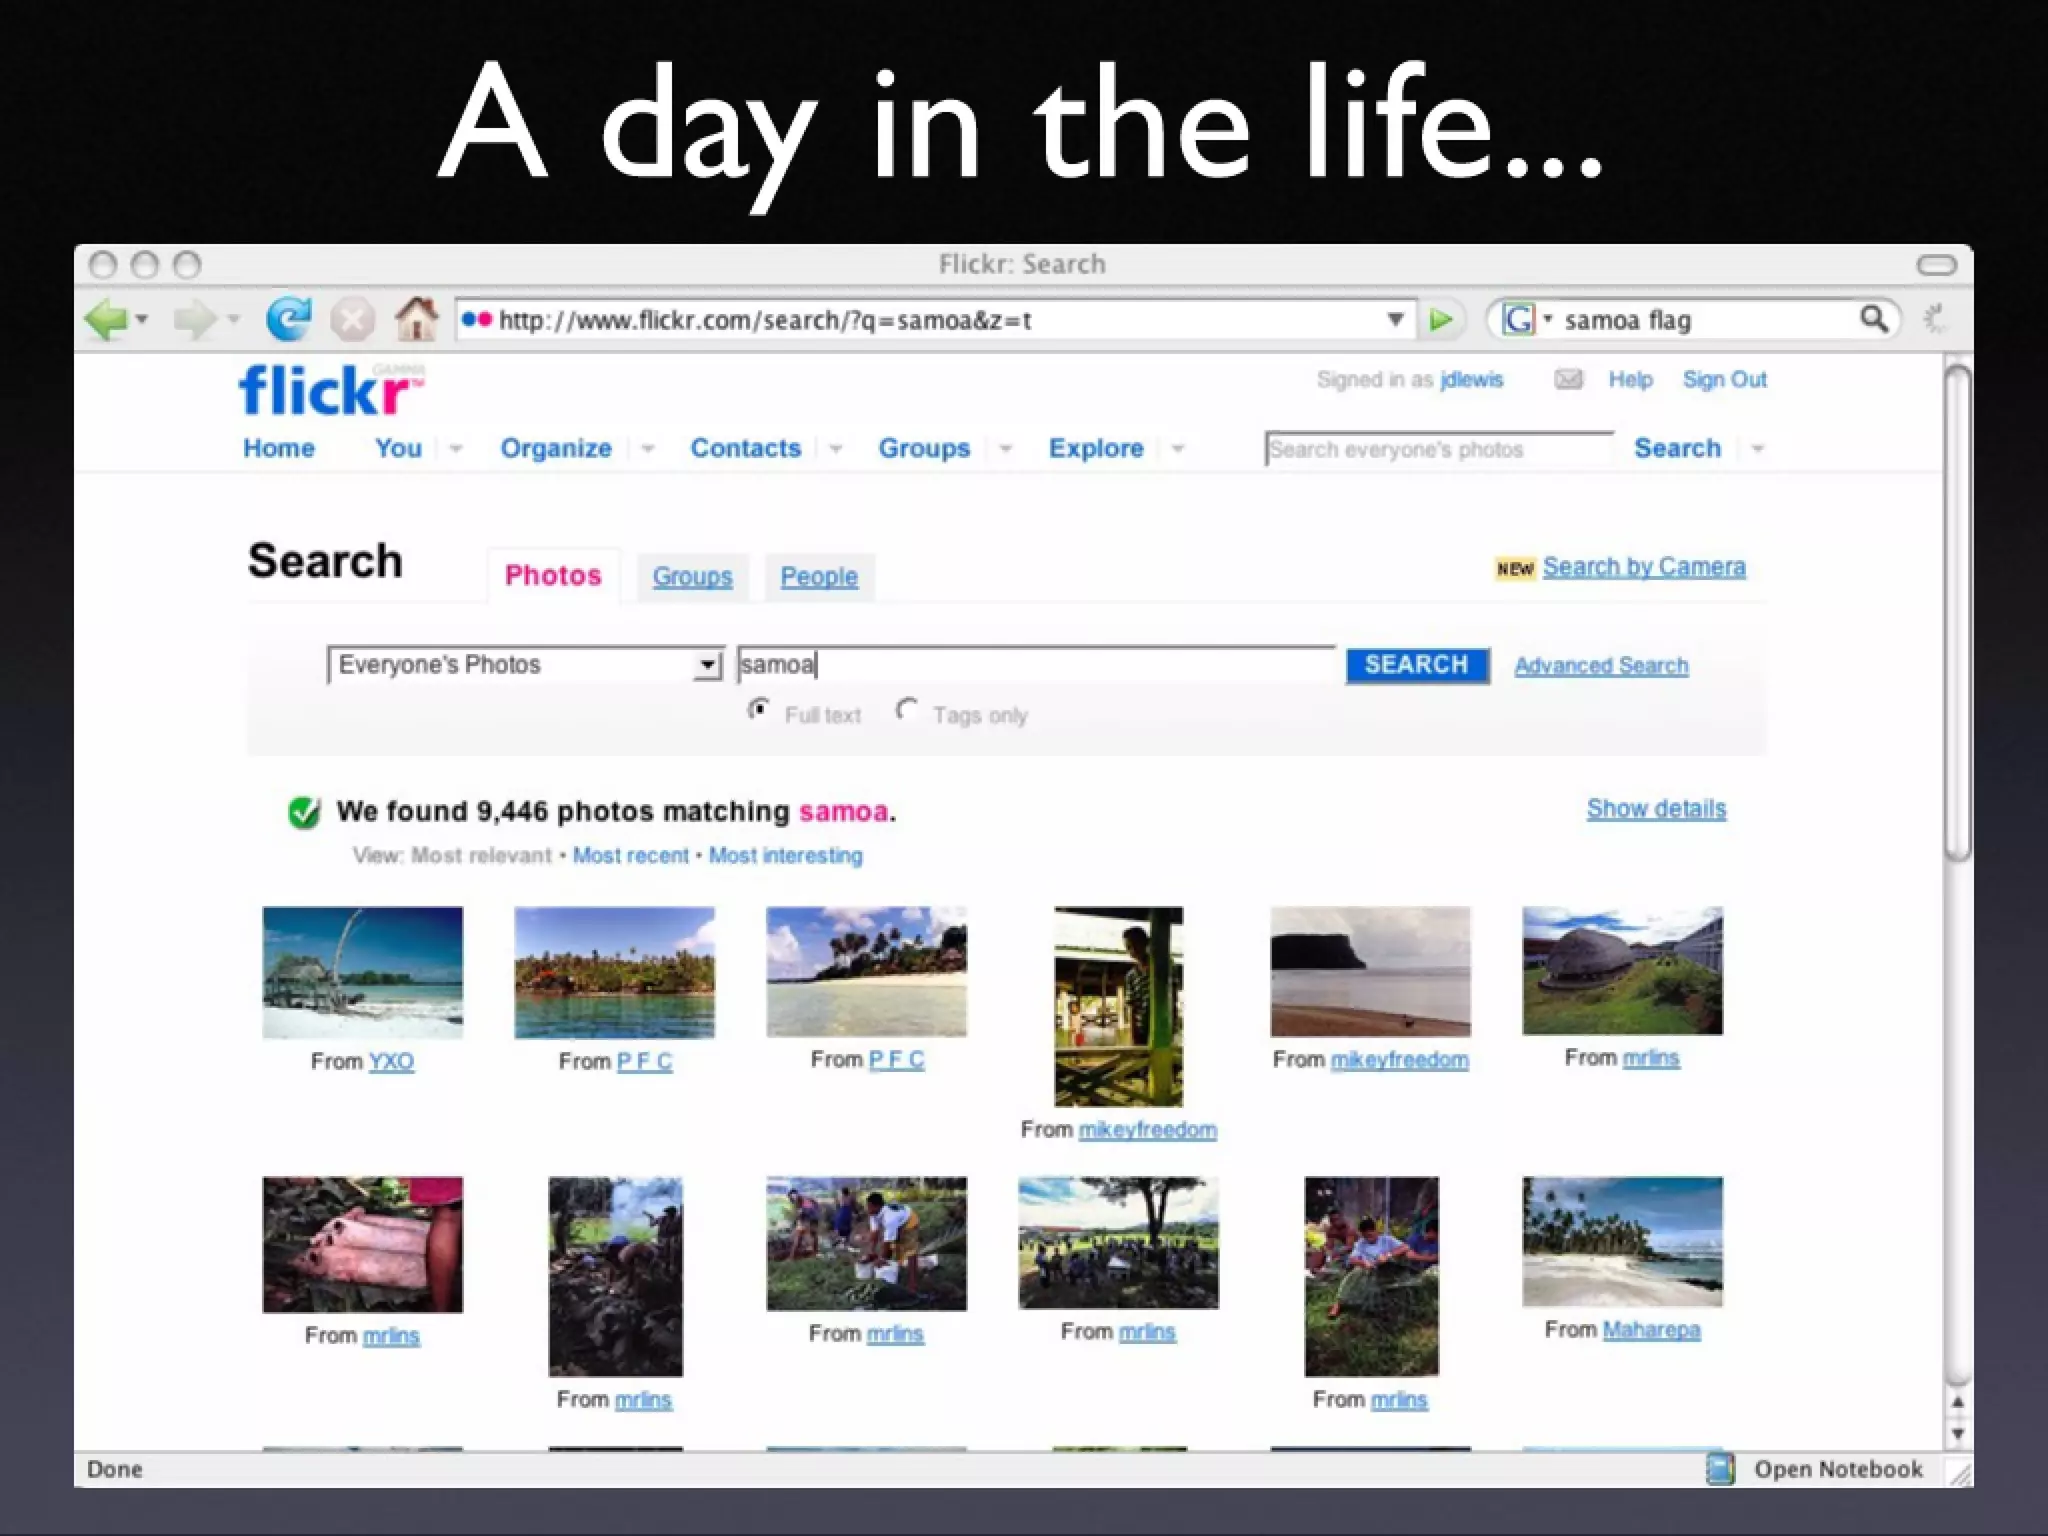Select the Tags only radio button
Image resolution: width=2048 pixels, height=1536 pixels.
pyautogui.click(x=906, y=710)
